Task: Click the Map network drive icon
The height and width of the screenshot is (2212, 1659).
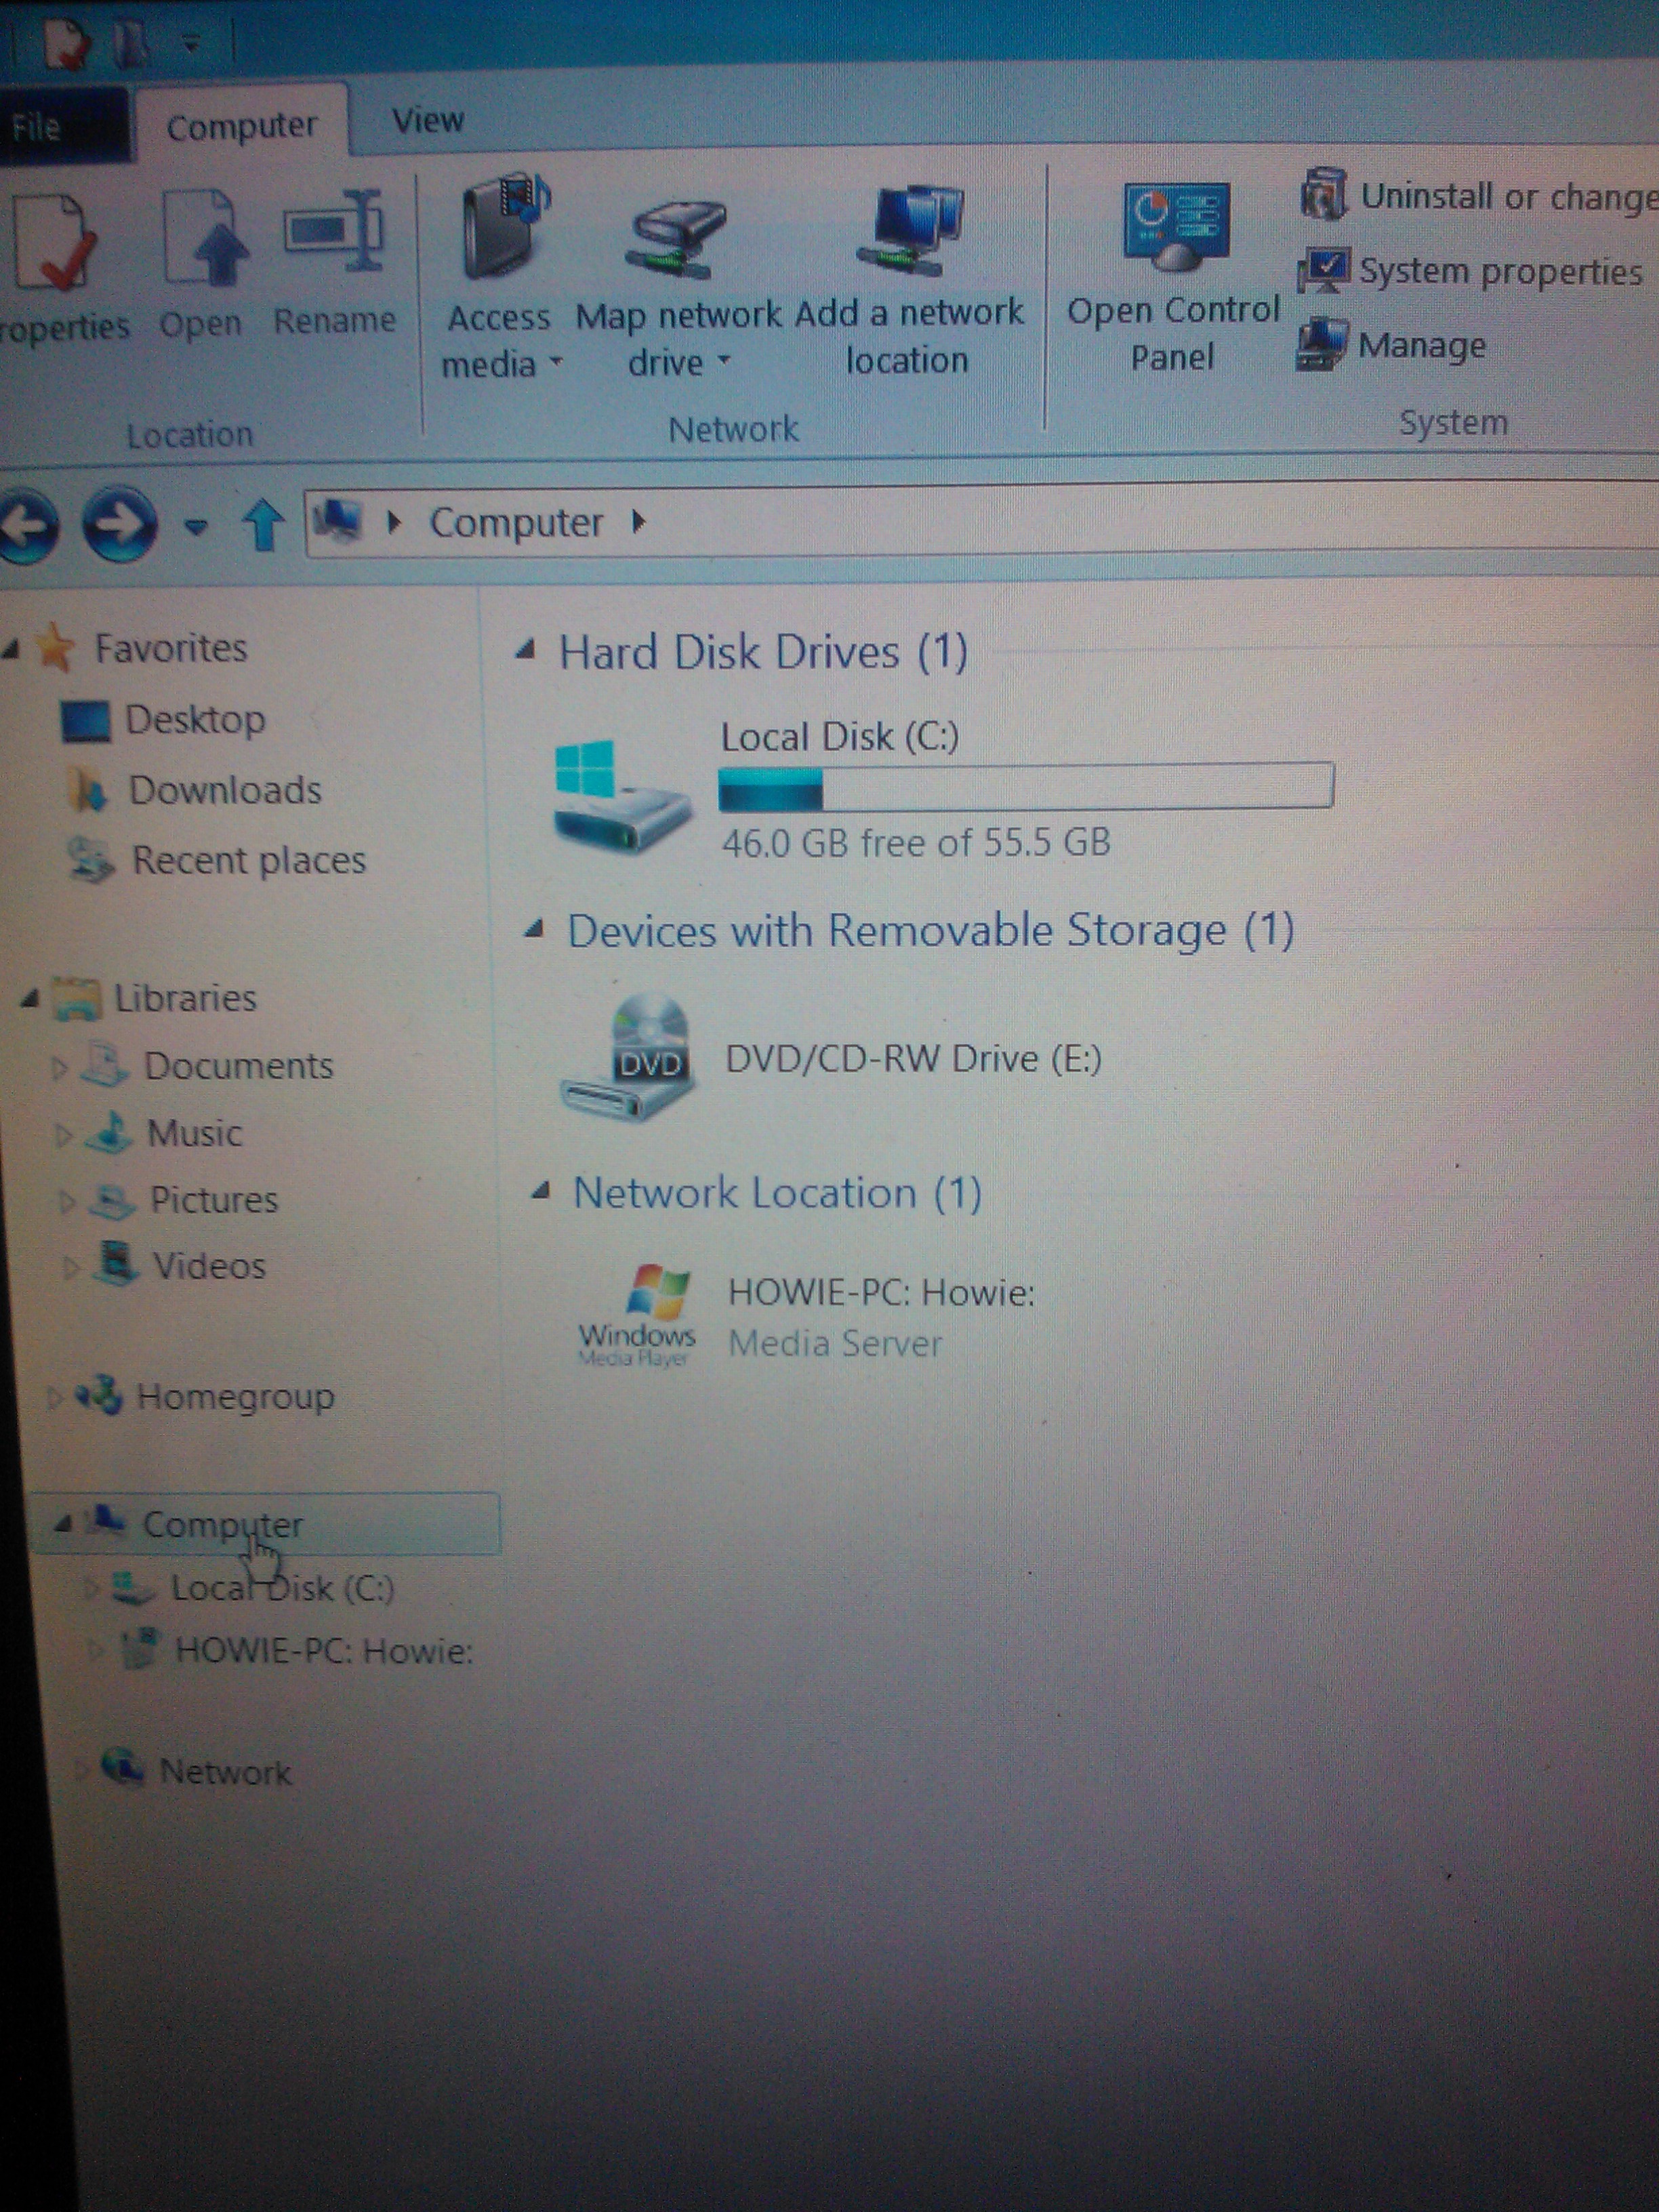Action: point(677,236)
